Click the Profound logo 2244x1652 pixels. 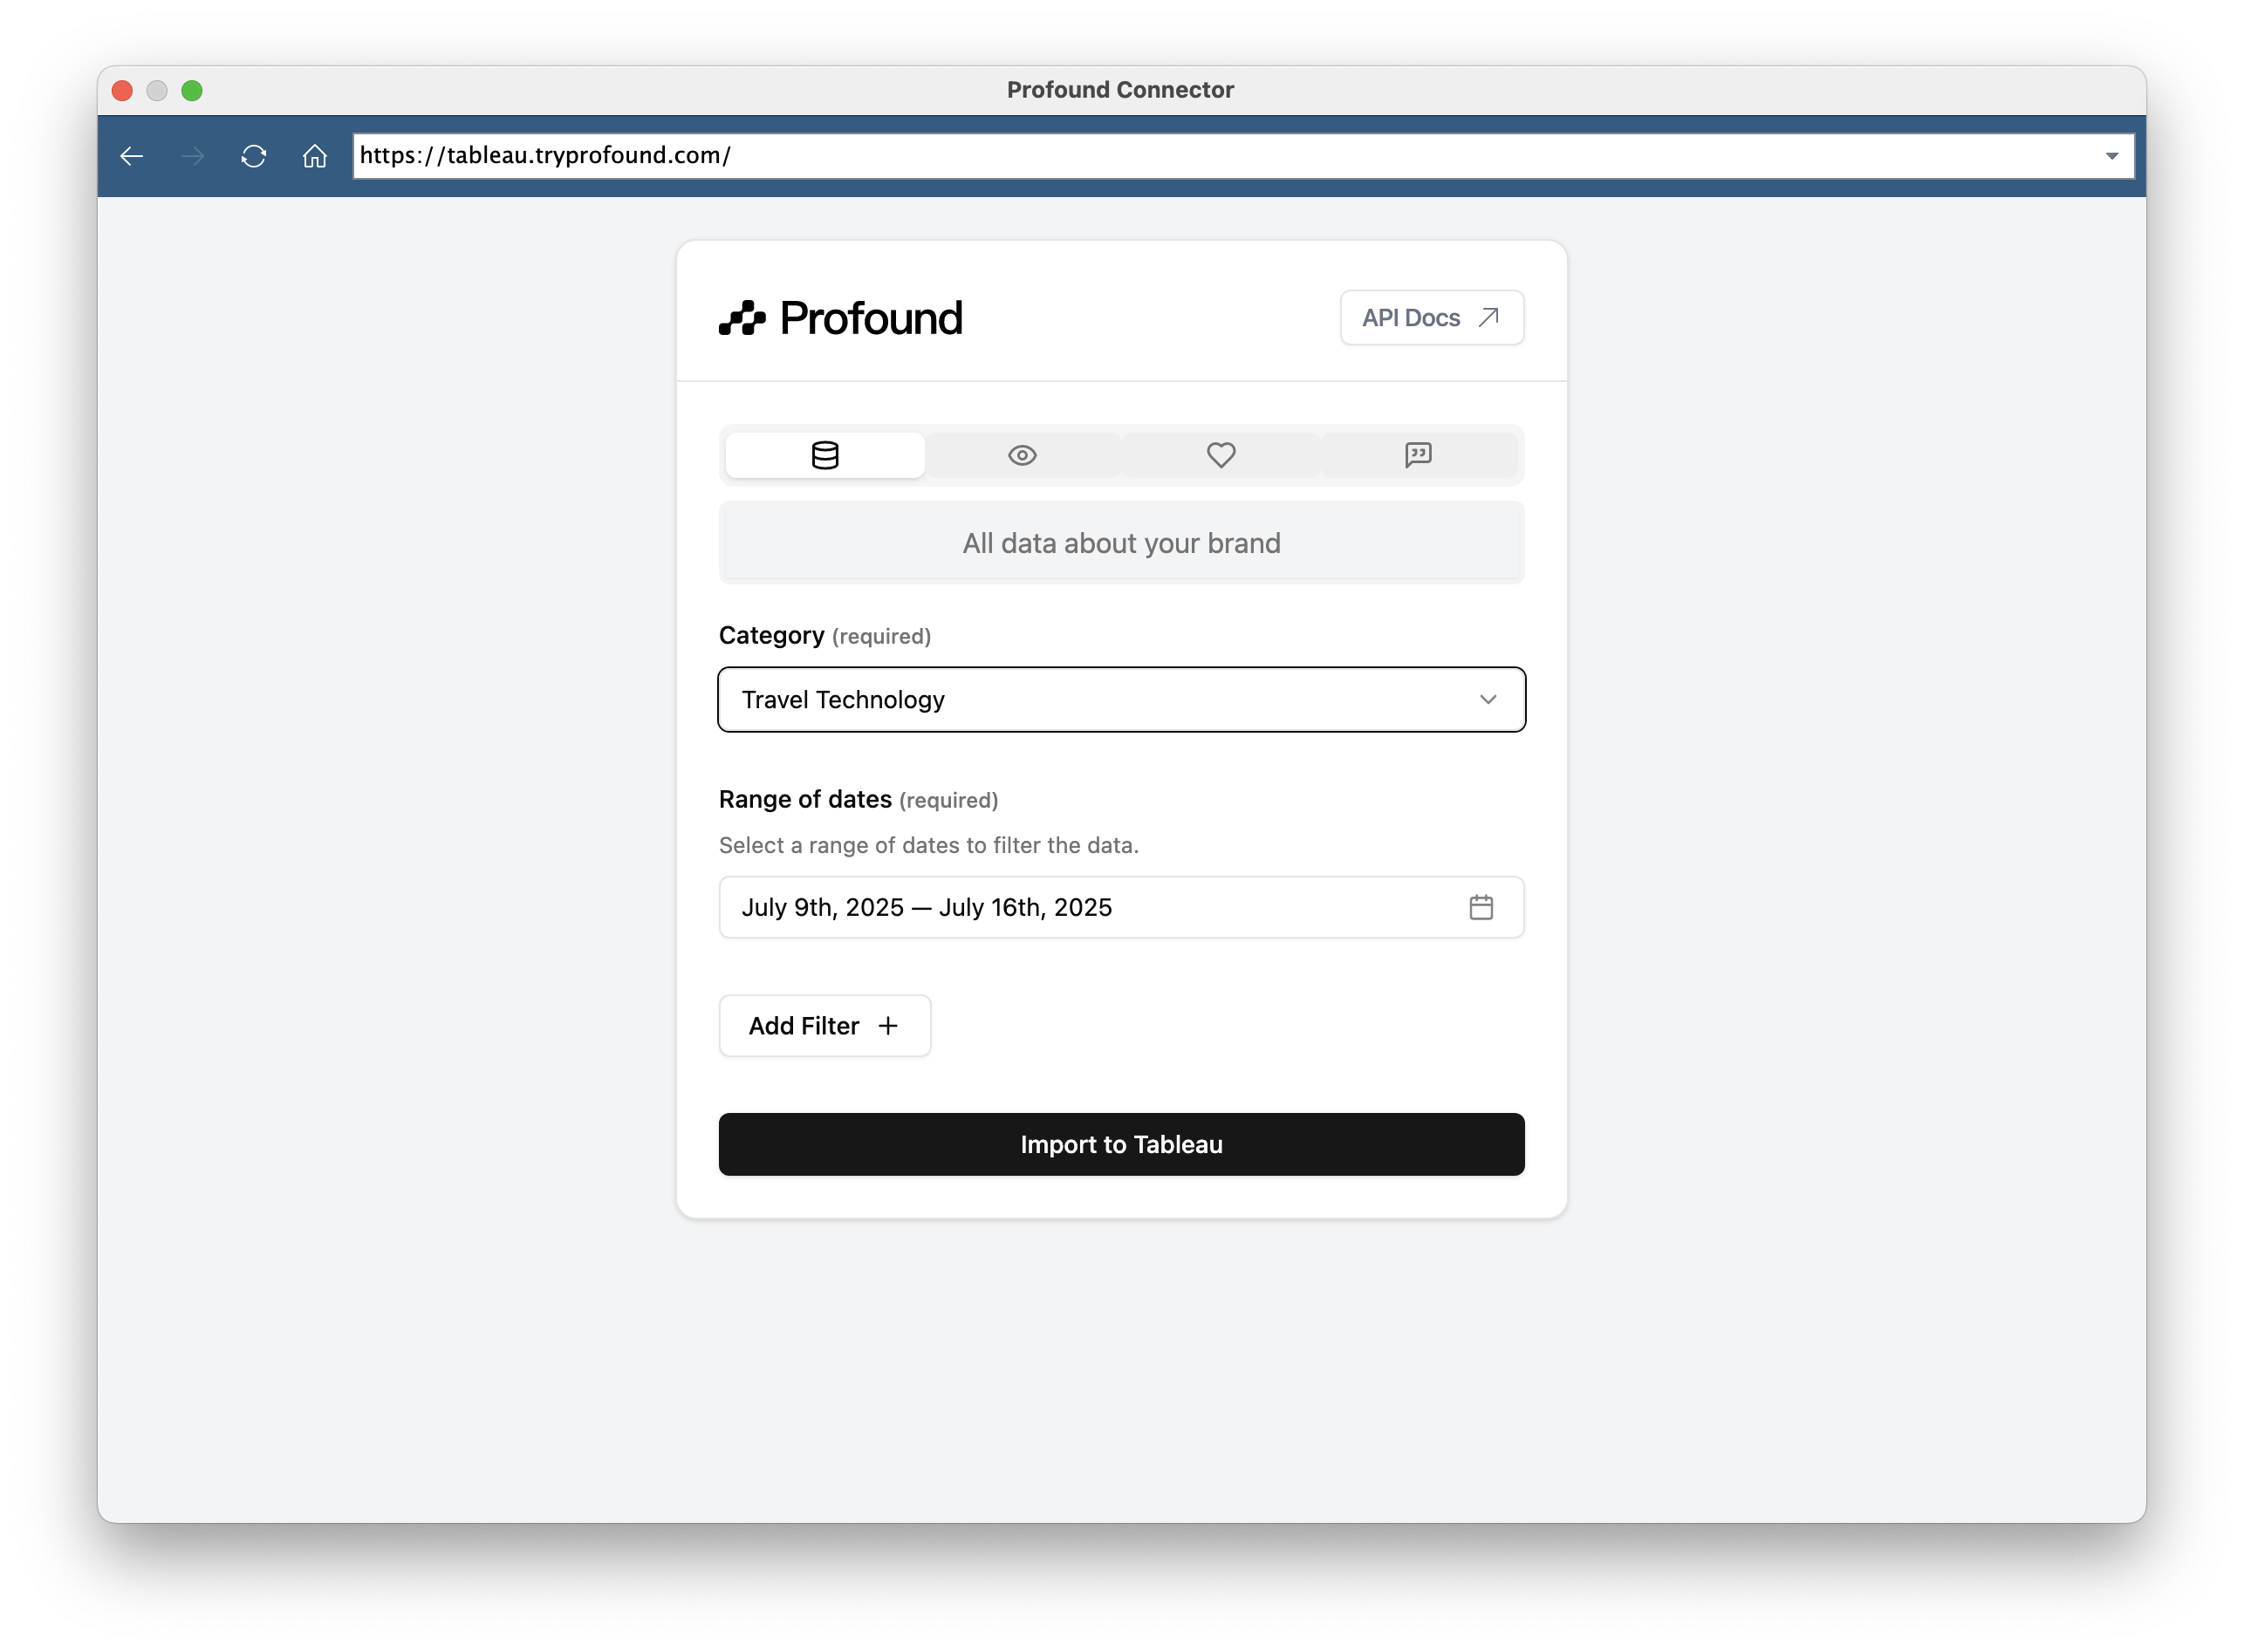[x=840, y=318]
